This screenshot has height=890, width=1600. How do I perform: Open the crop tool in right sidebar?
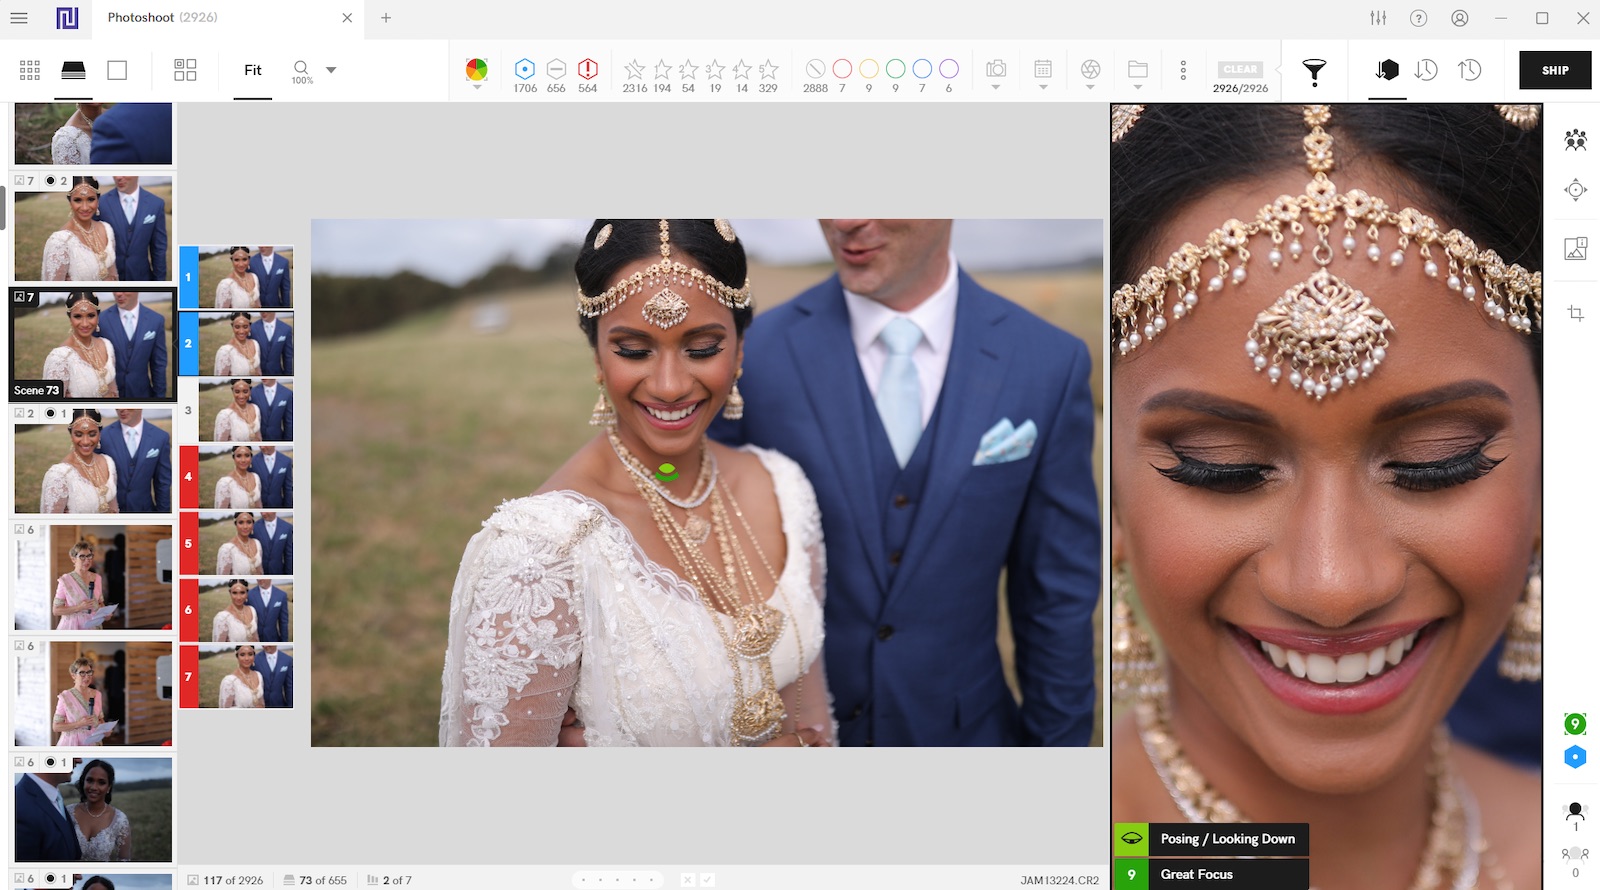click(x=1575, y=314)
